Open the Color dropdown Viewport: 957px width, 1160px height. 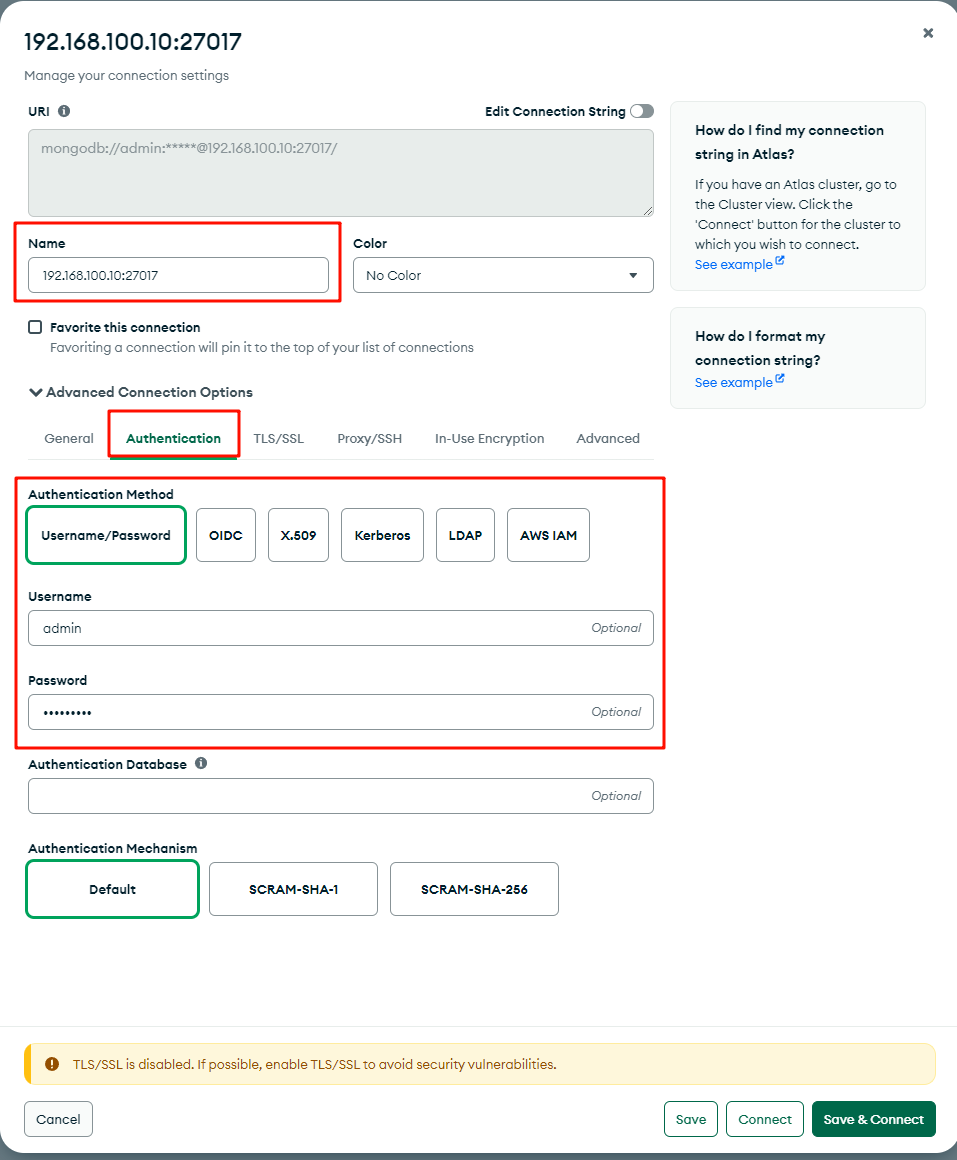tap(503, 275)
